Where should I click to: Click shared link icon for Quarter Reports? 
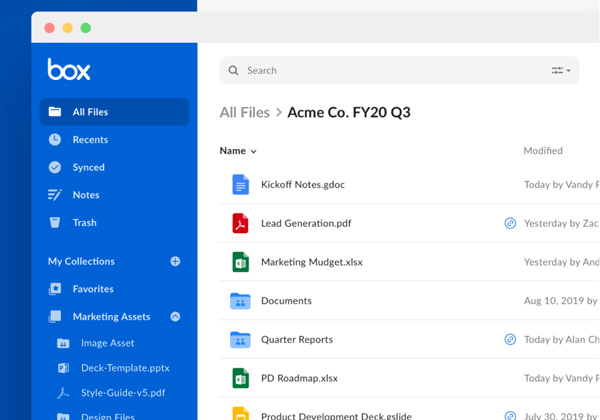(510, 339)
